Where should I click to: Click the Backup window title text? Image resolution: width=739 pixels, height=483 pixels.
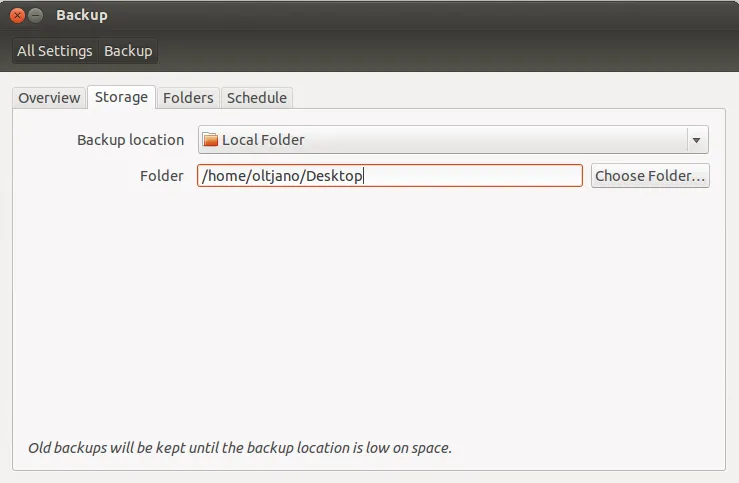[x=82, y=16]
